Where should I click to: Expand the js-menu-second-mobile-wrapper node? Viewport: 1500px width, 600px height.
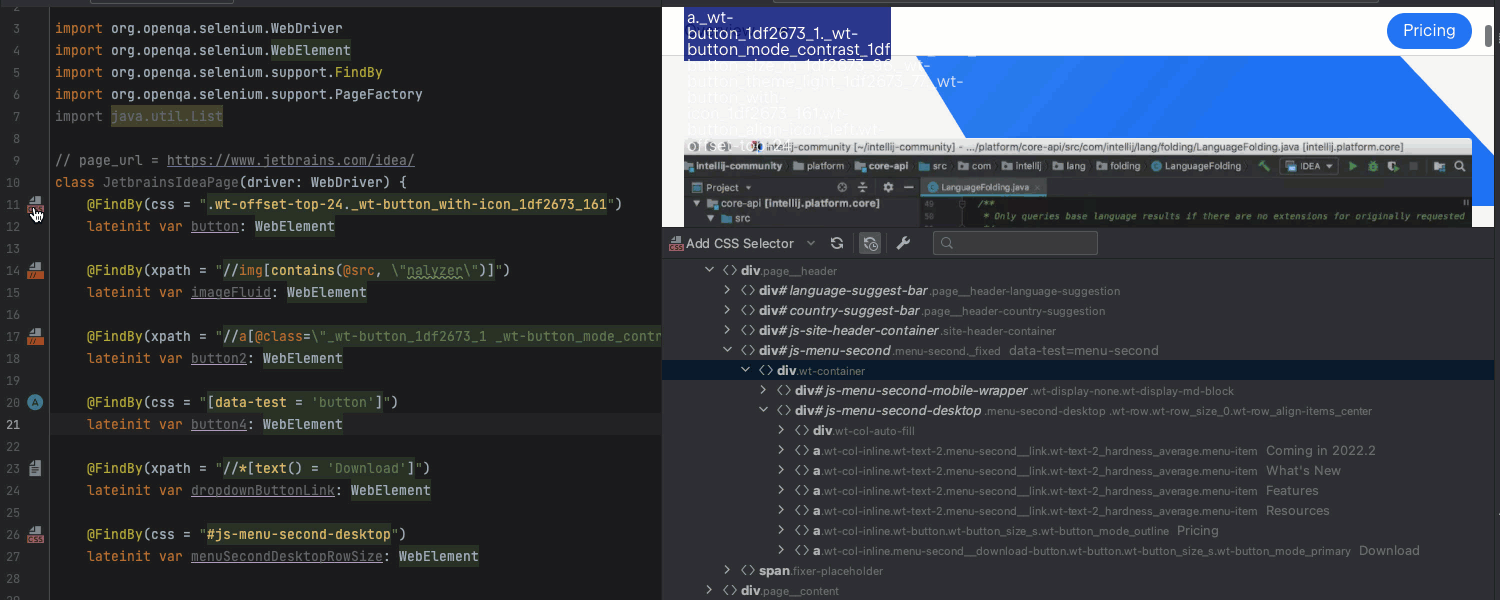[x=764, y=391]
